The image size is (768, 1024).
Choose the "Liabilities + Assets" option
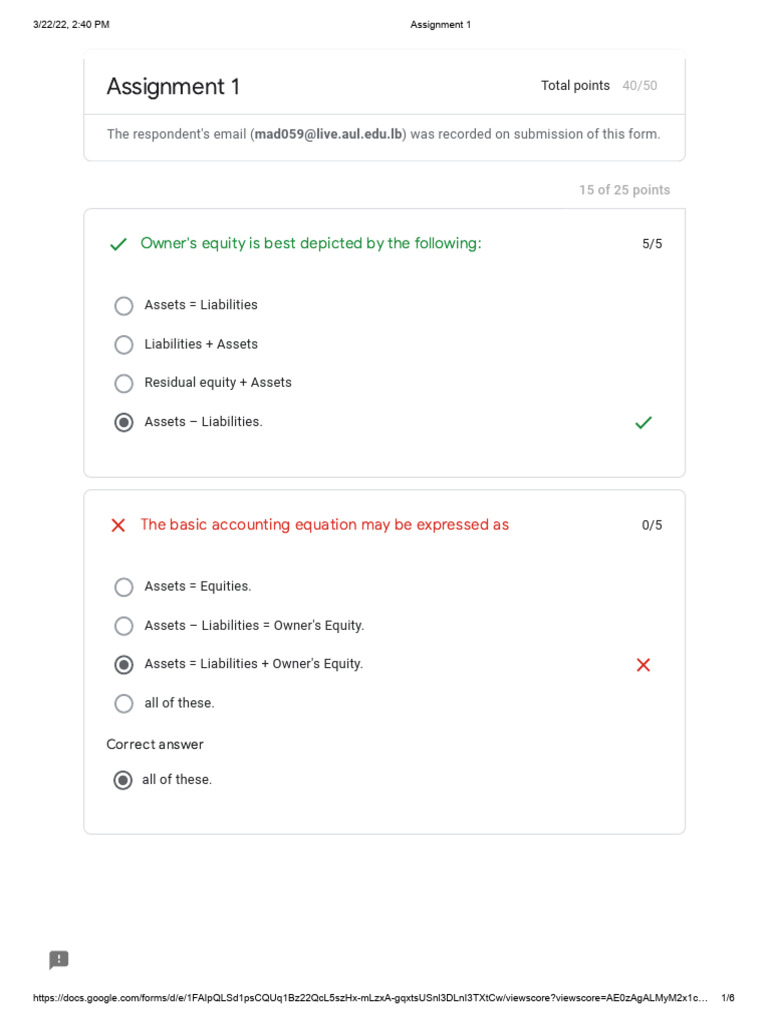point(124,345)
